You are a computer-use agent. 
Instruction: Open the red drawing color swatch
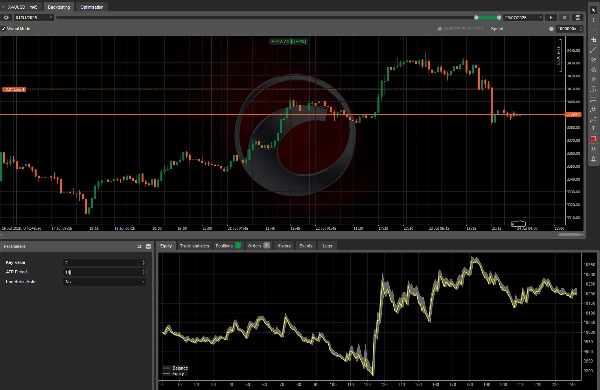tap(593, 139)
